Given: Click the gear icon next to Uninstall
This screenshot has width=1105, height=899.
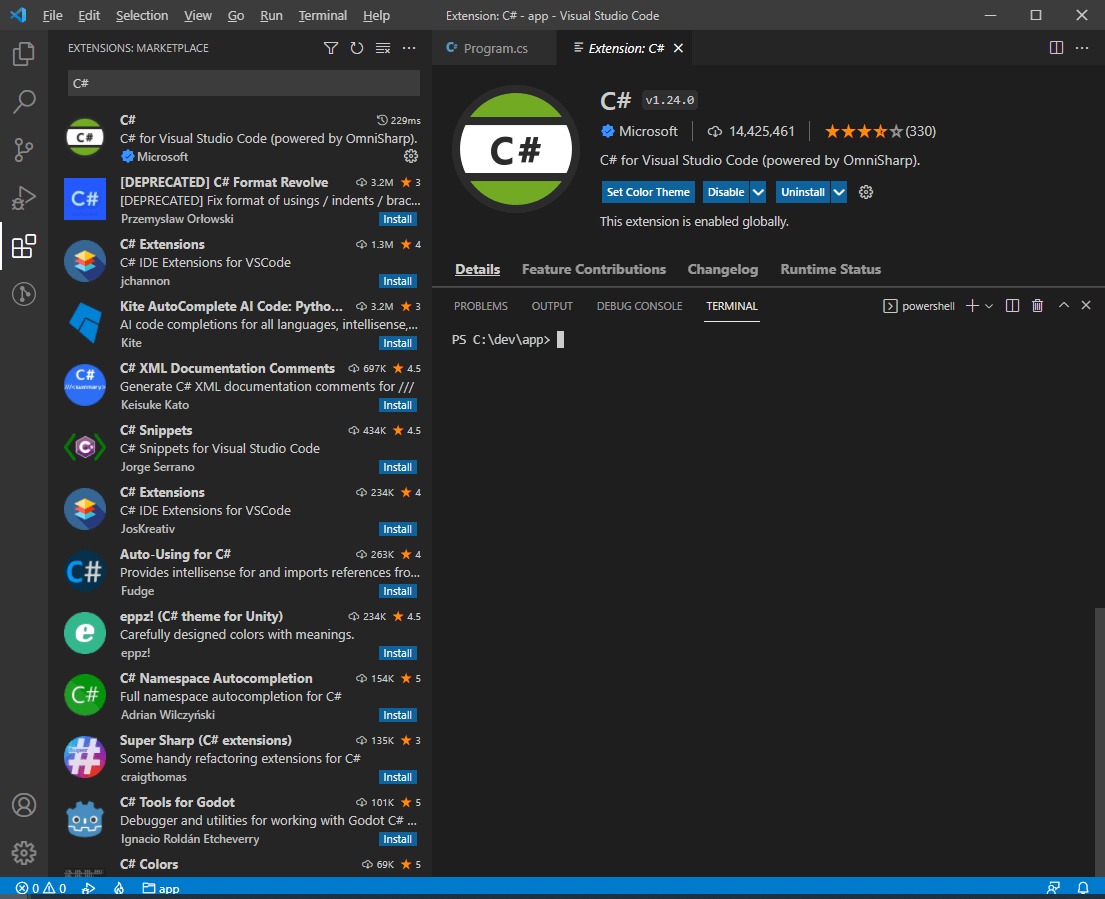Looking at the screenshot, I should pyautogui.click(x=866, y=192).
